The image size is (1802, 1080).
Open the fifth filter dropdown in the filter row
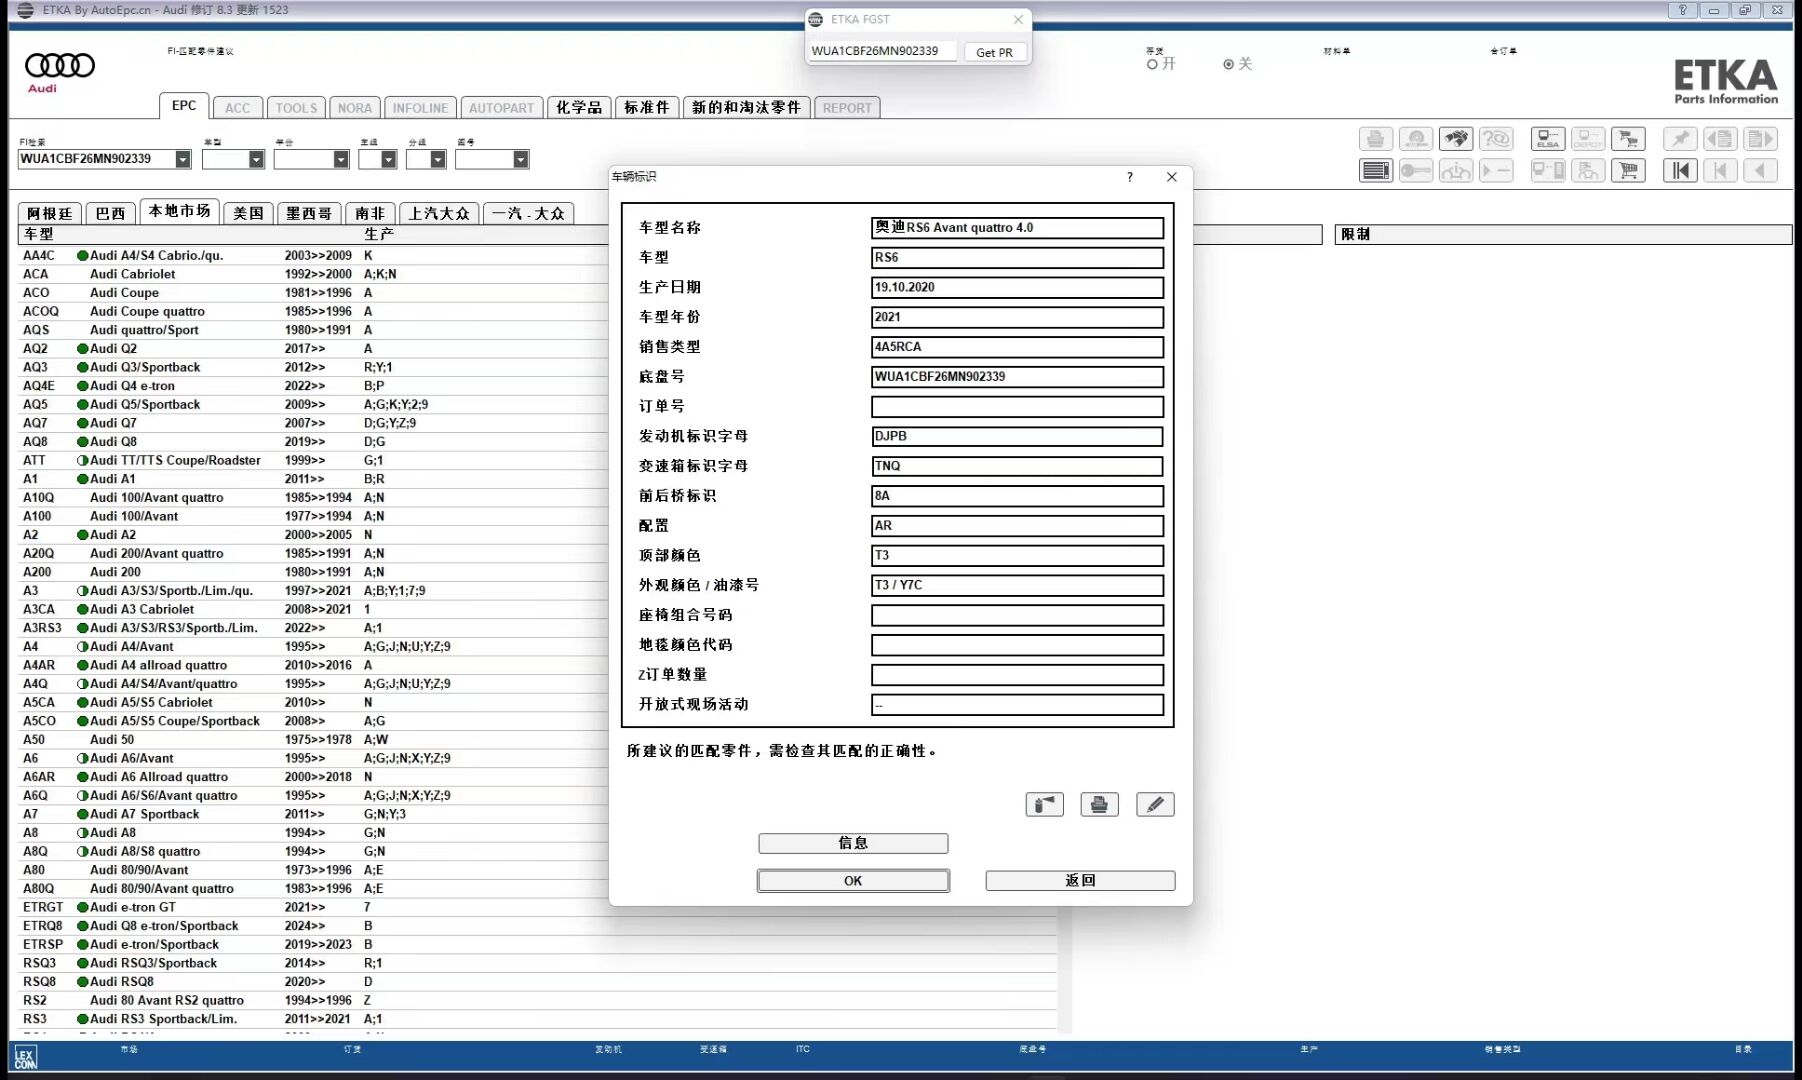tap(438, 159)
